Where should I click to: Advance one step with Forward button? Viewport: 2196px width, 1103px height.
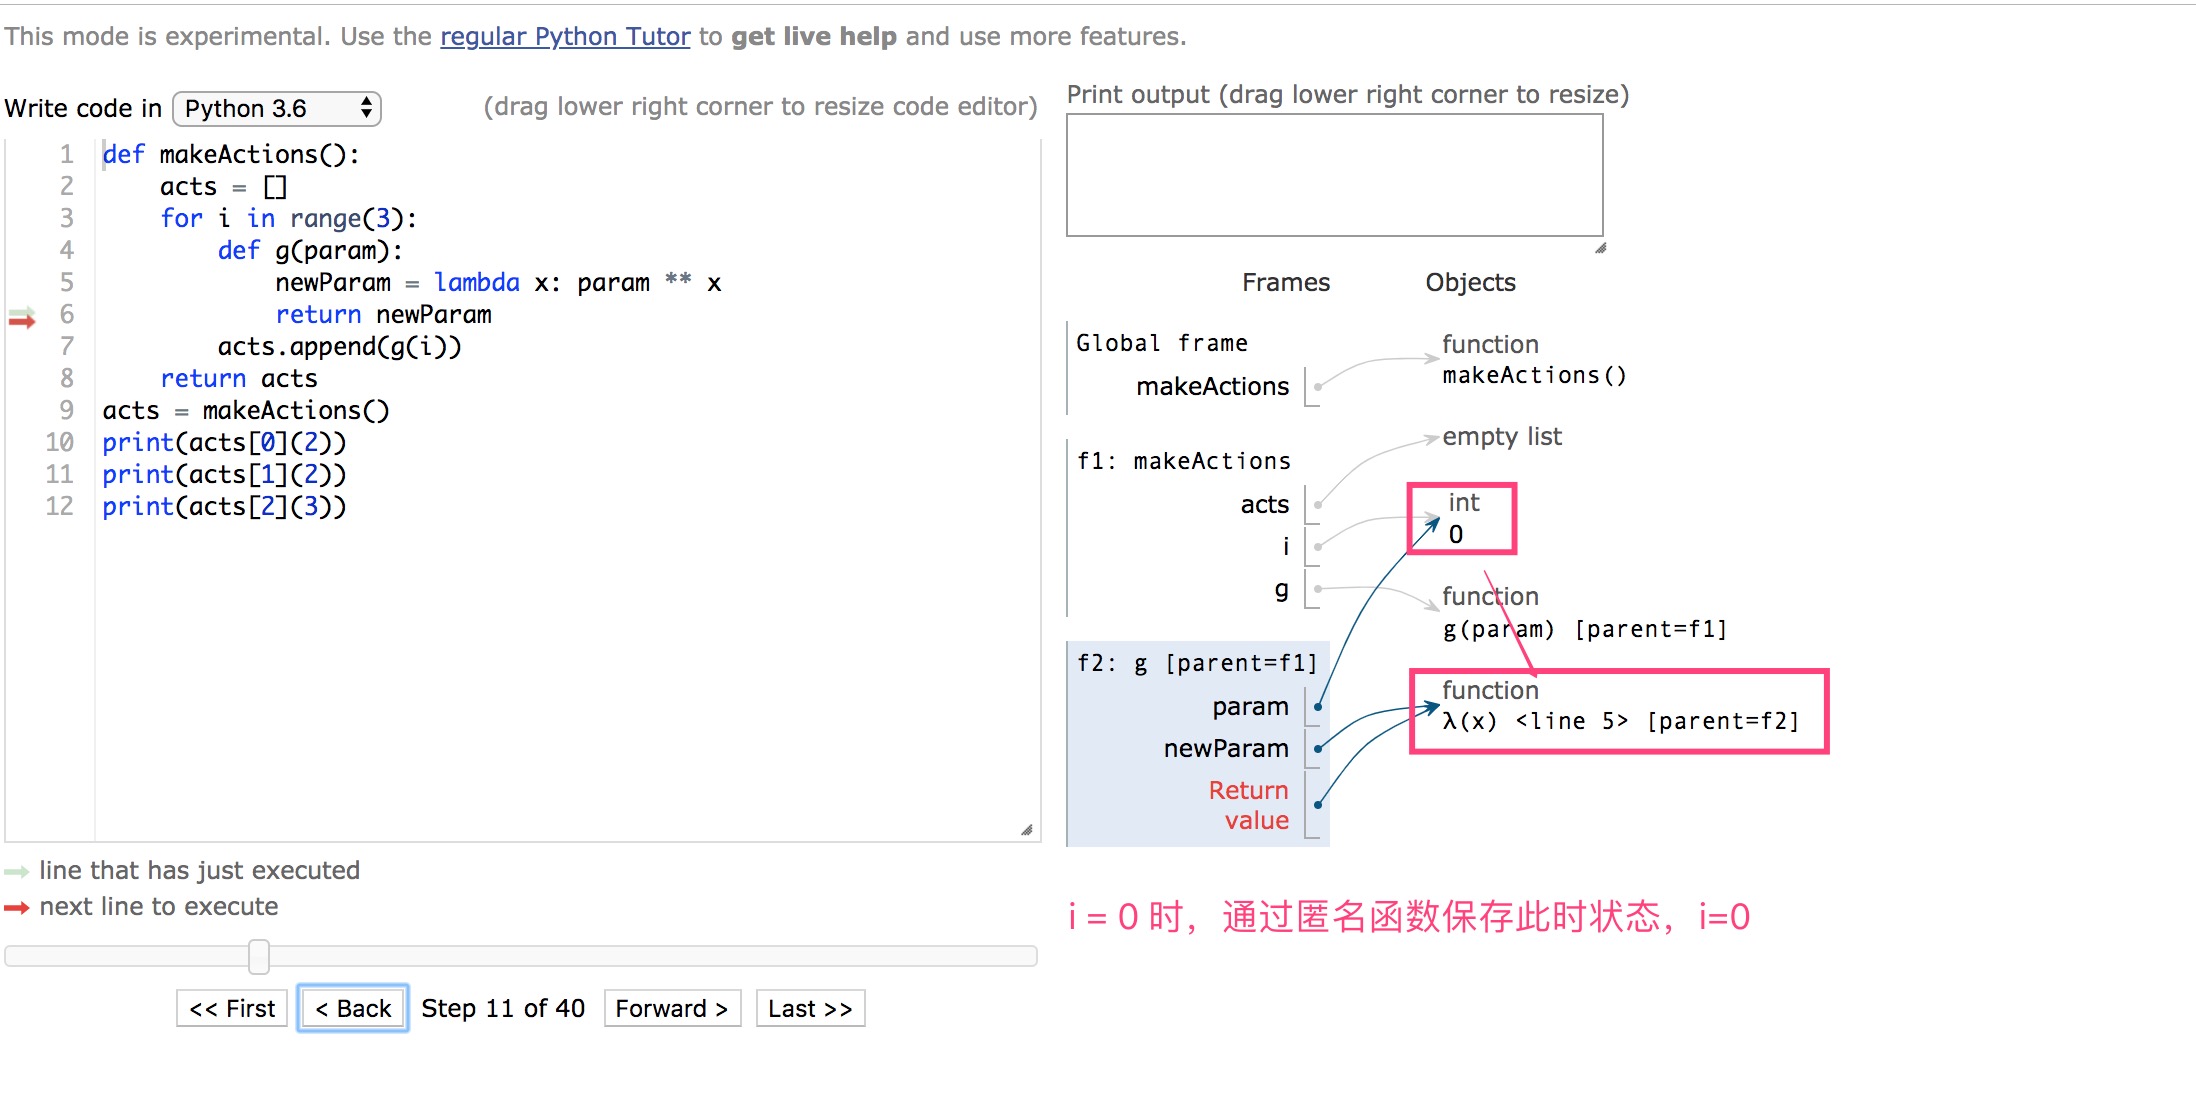click(x=672, y=1008)
